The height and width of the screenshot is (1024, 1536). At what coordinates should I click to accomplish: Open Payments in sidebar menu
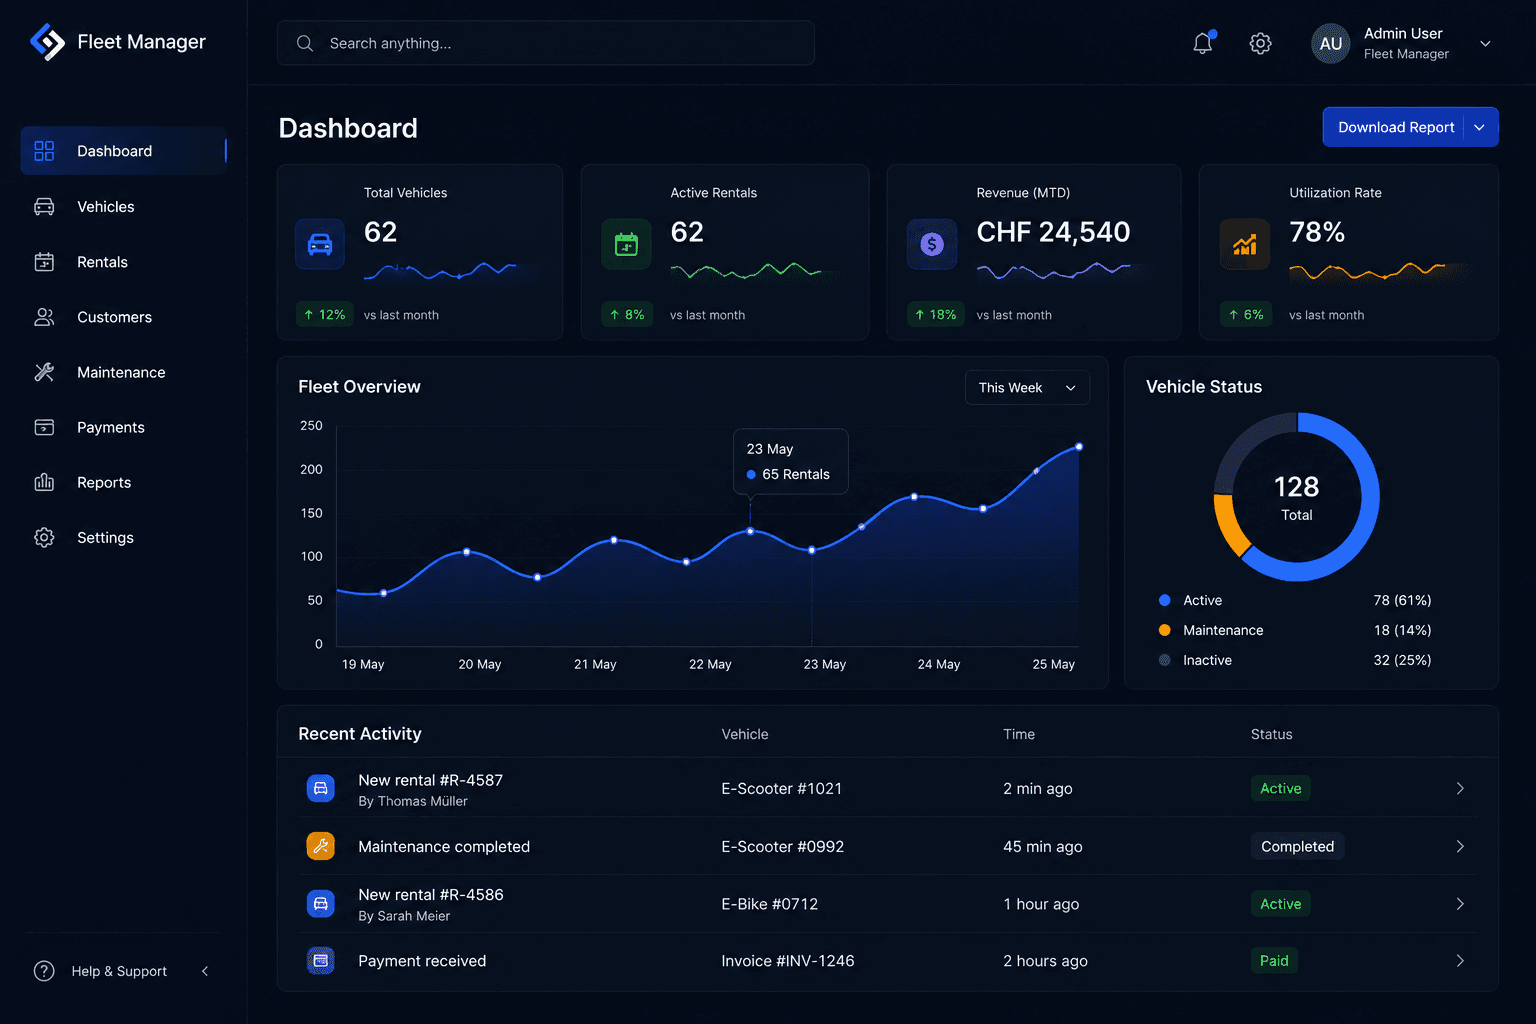coord(124,427)
